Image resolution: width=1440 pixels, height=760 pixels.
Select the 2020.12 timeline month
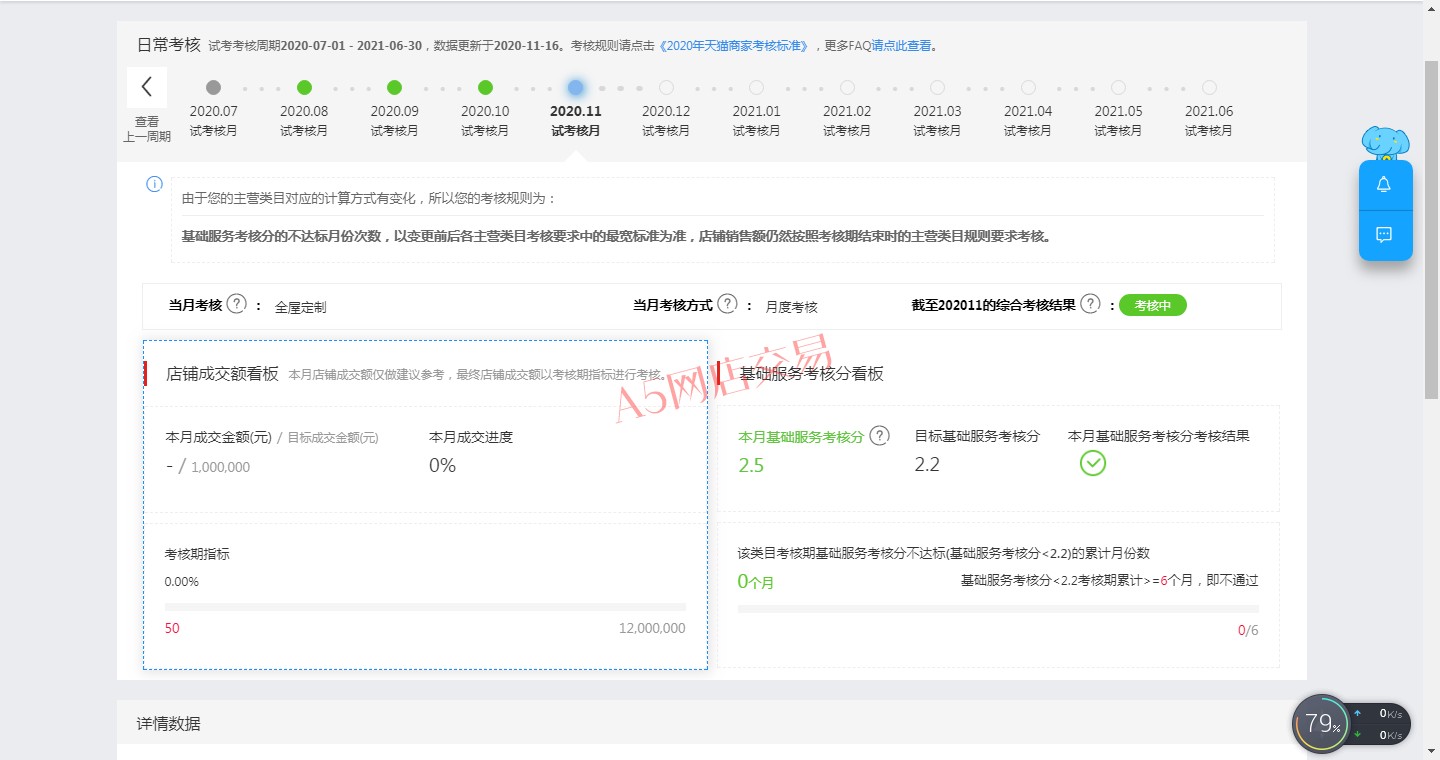coord(666,87)
